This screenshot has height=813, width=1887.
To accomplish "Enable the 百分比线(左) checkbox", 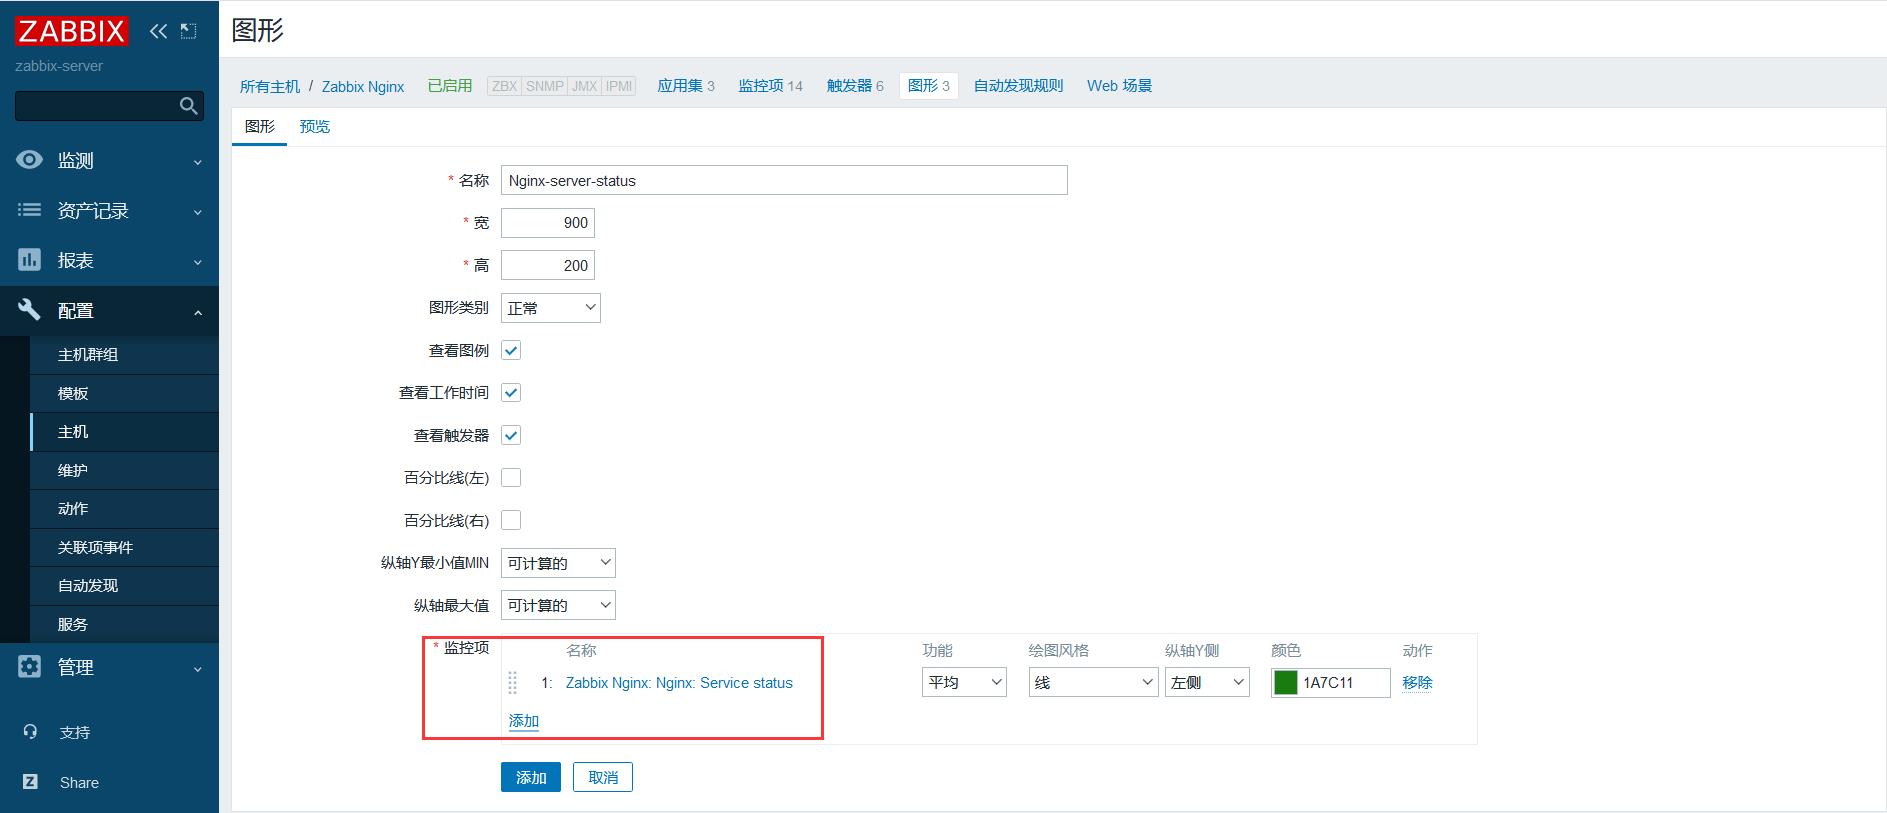I will click(x=511, y=478).
